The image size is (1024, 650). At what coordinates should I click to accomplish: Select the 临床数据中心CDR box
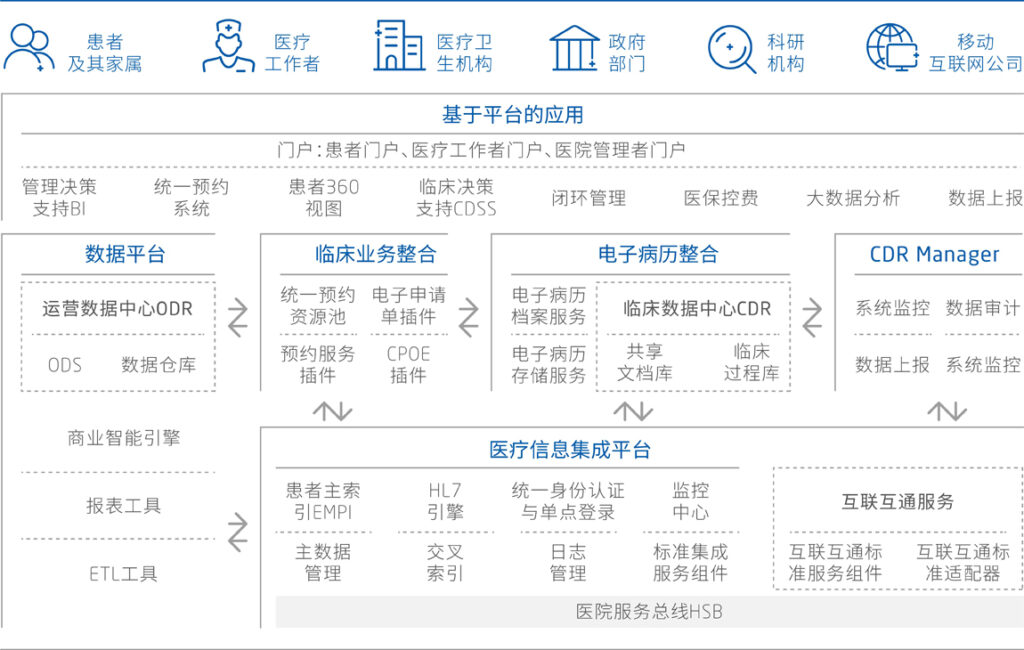pyautogui.click(x=697, y=308)
